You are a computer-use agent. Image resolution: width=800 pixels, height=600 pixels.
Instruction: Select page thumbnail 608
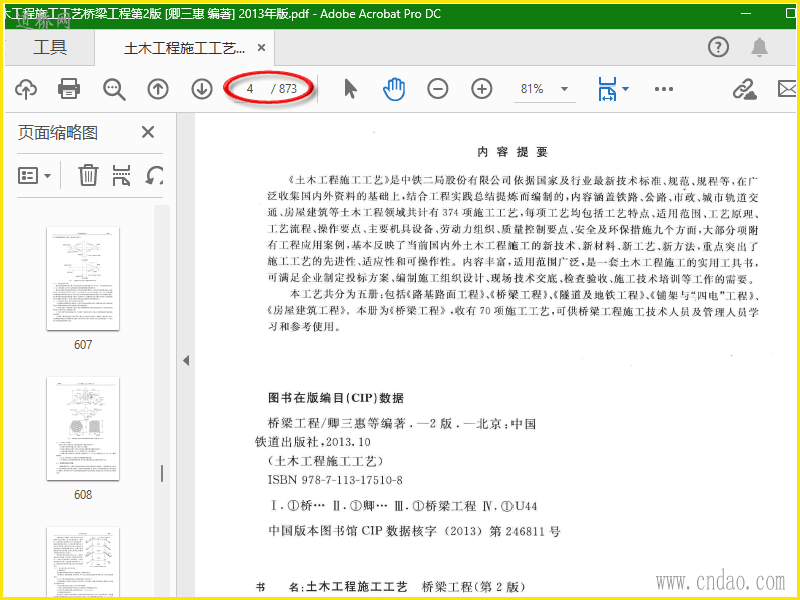tap(83, 429)
